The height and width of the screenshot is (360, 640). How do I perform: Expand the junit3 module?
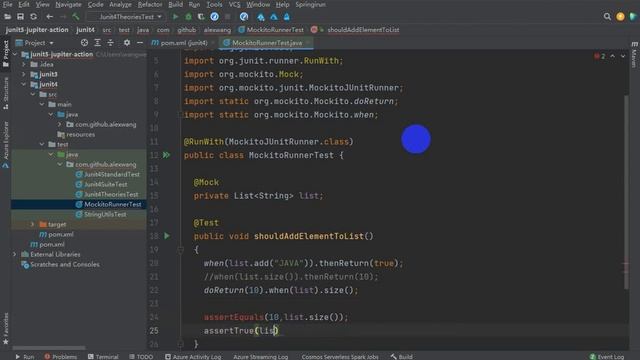(x=24, y=74)
